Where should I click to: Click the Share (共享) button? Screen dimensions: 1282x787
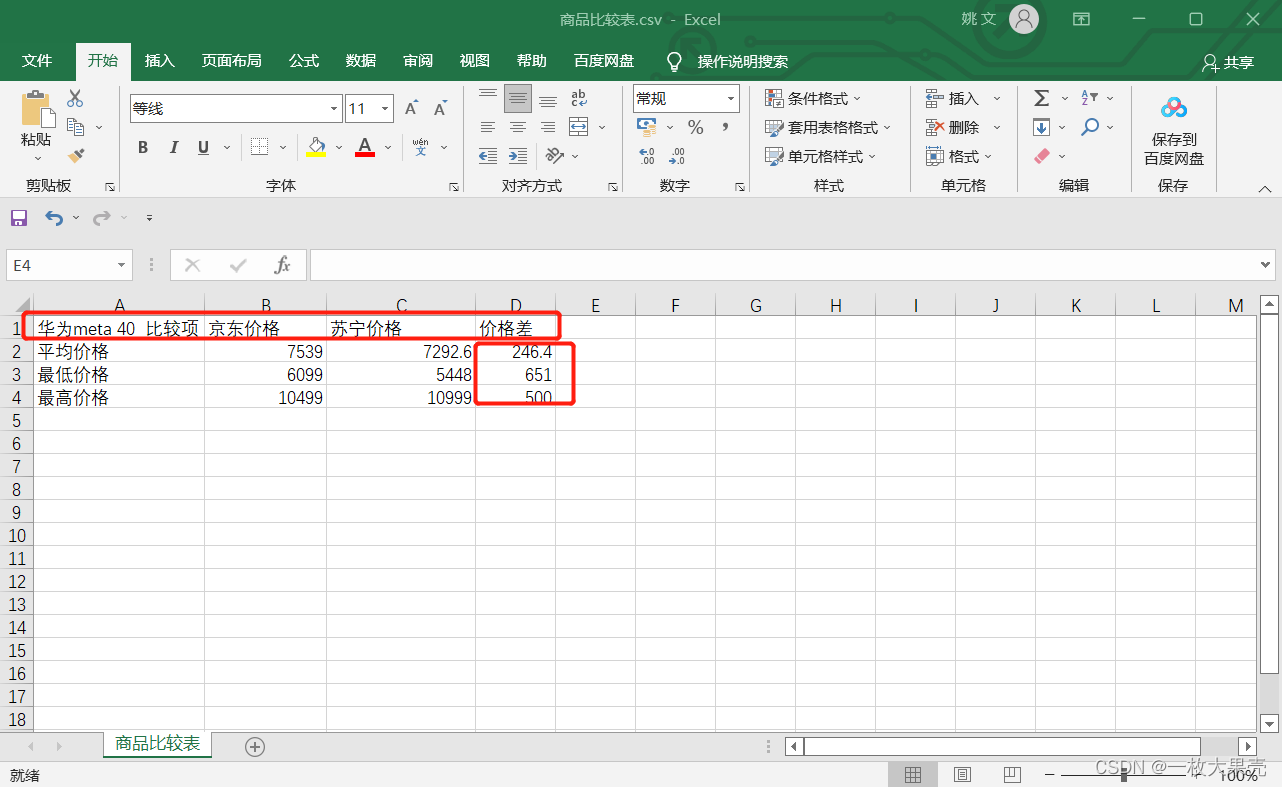coord(1228,62)
